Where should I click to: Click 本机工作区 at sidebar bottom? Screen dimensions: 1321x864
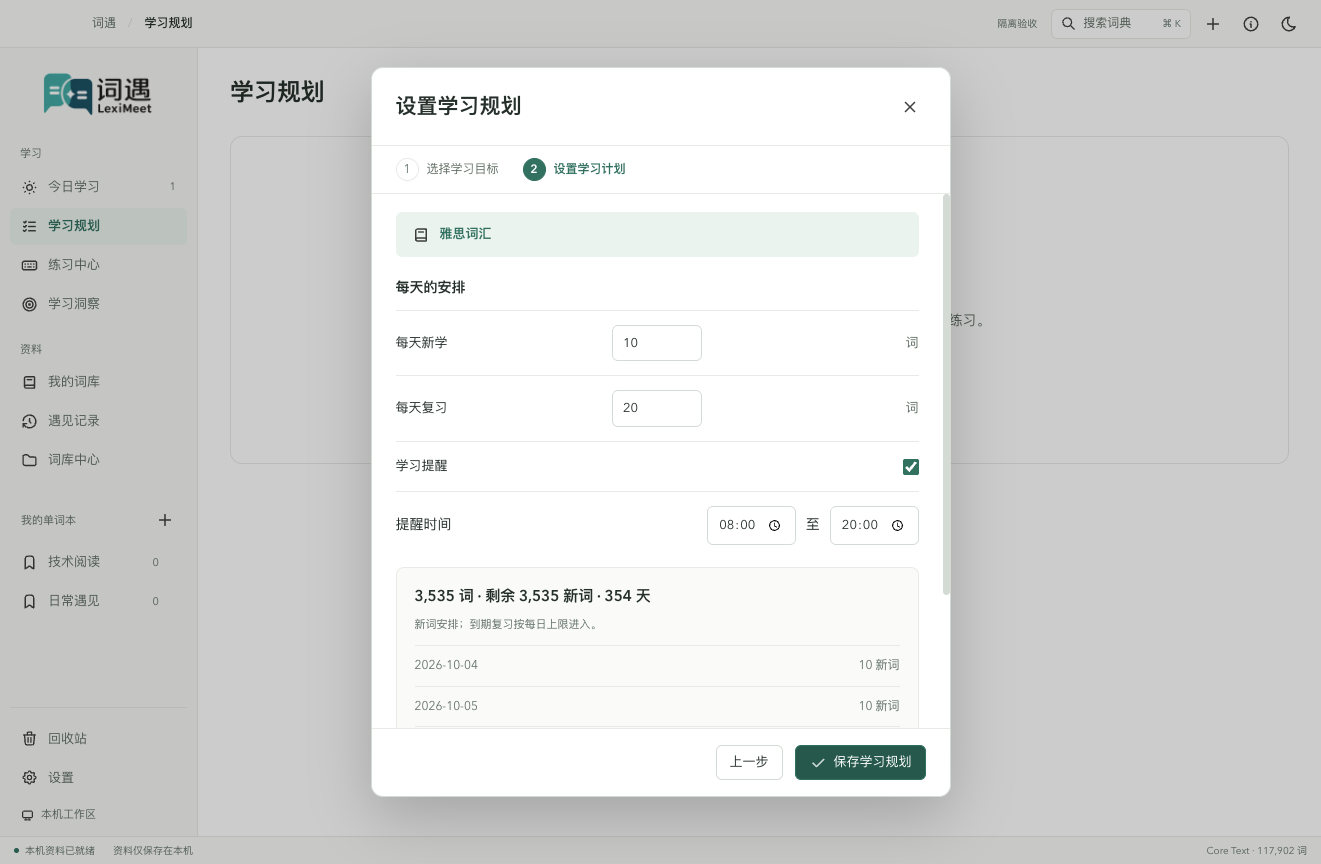(x=59, y=815)
